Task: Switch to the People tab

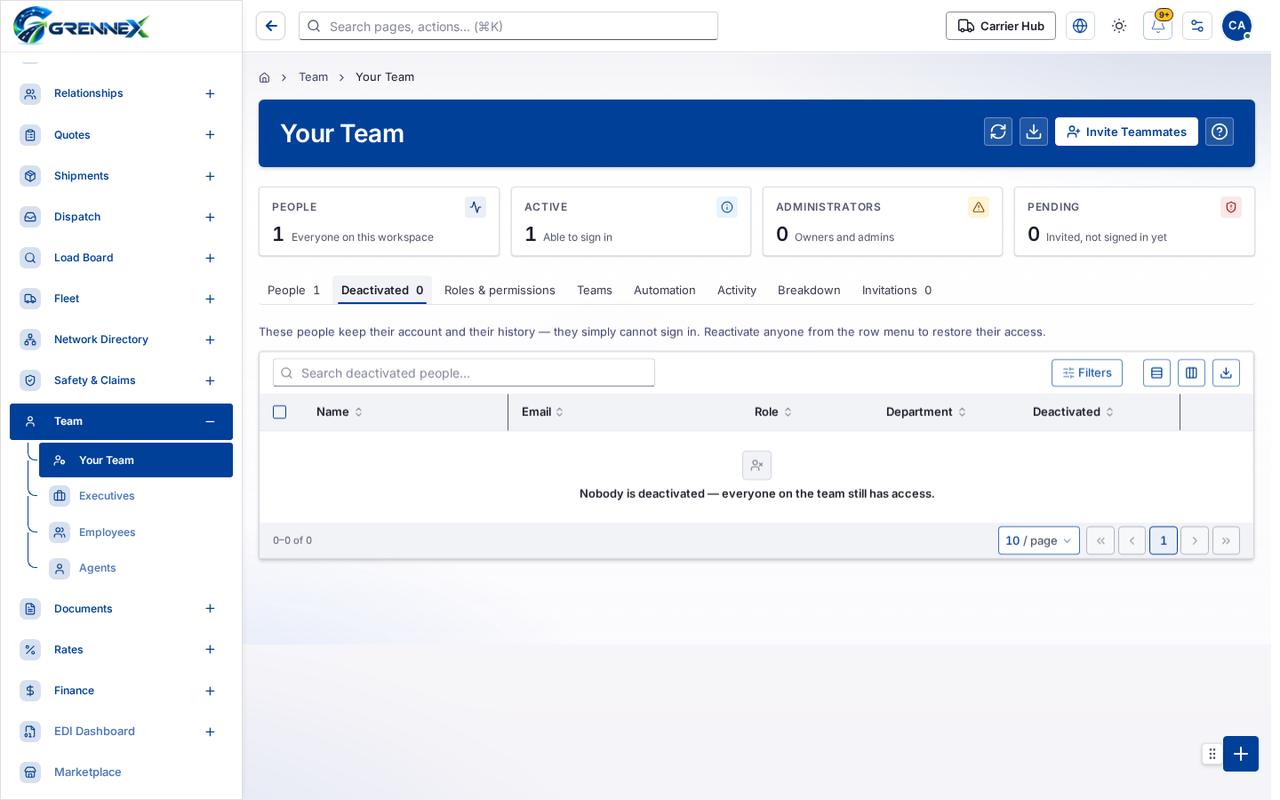Action: 294,290
